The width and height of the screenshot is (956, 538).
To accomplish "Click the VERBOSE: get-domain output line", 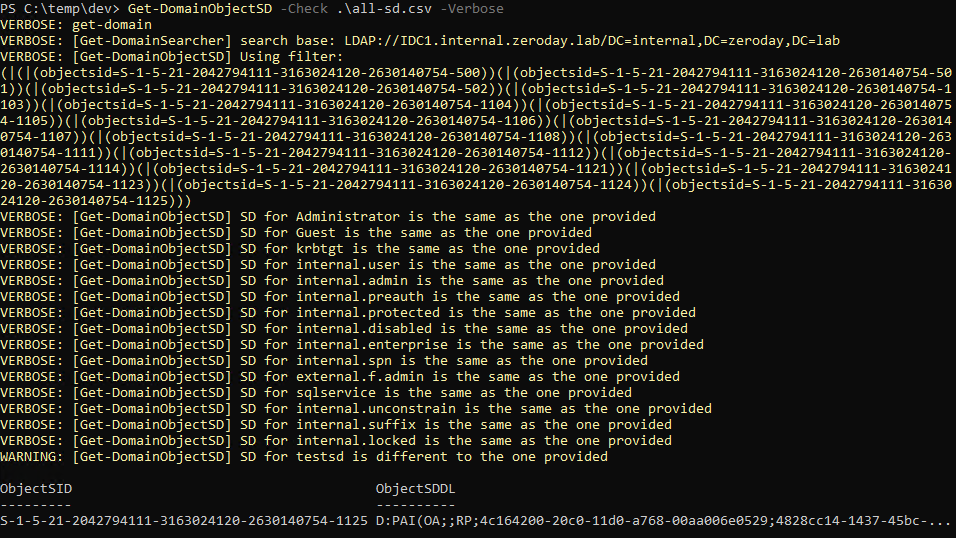I will tap(76, 25).
